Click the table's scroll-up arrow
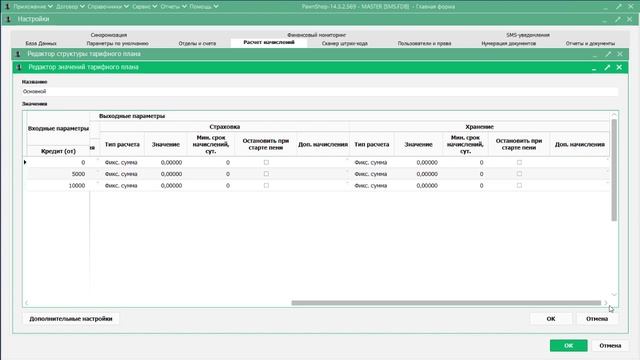The image size is (640, 360). tap(614, 115)
